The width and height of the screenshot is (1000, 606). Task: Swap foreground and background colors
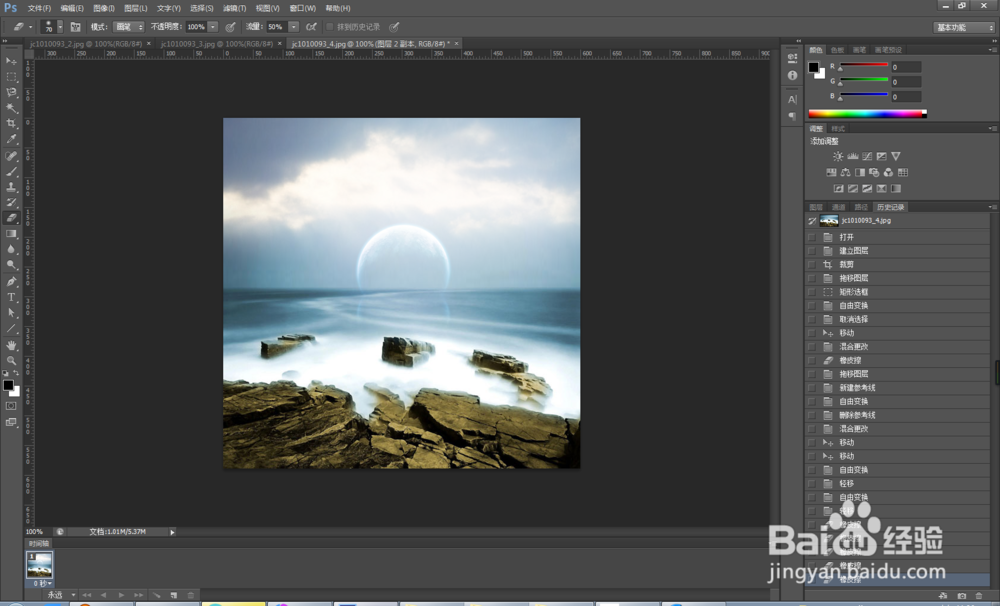click(17, 373)
